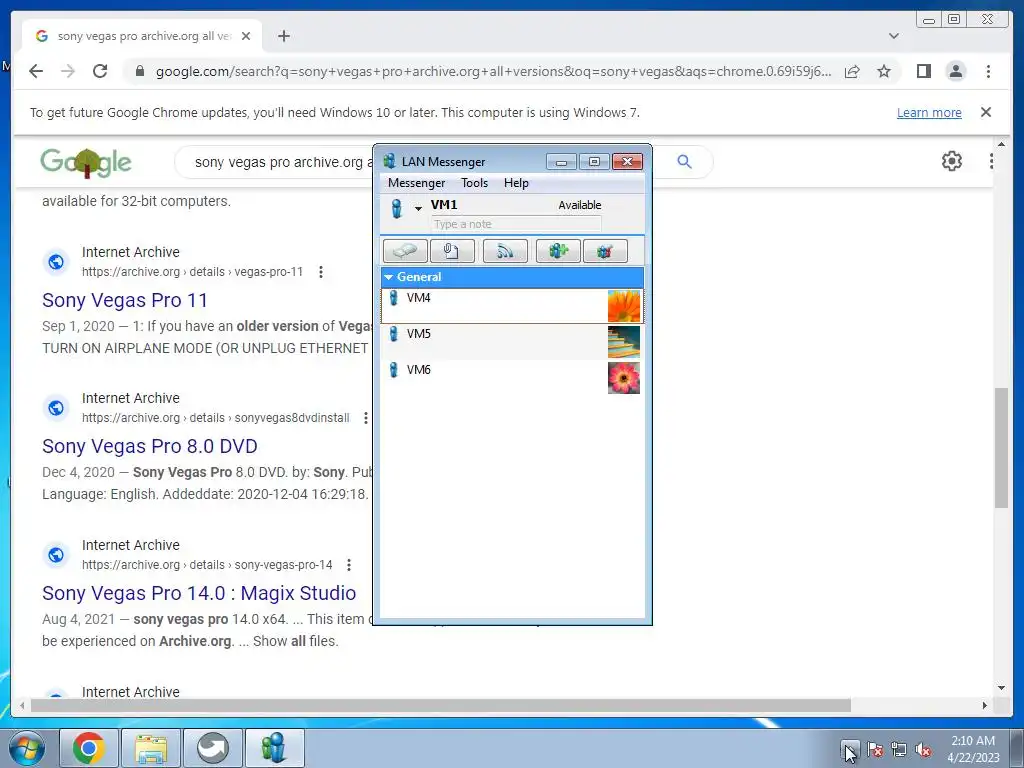Go back in Chrome
This screenshot has height=768, width=1024.
36,71
